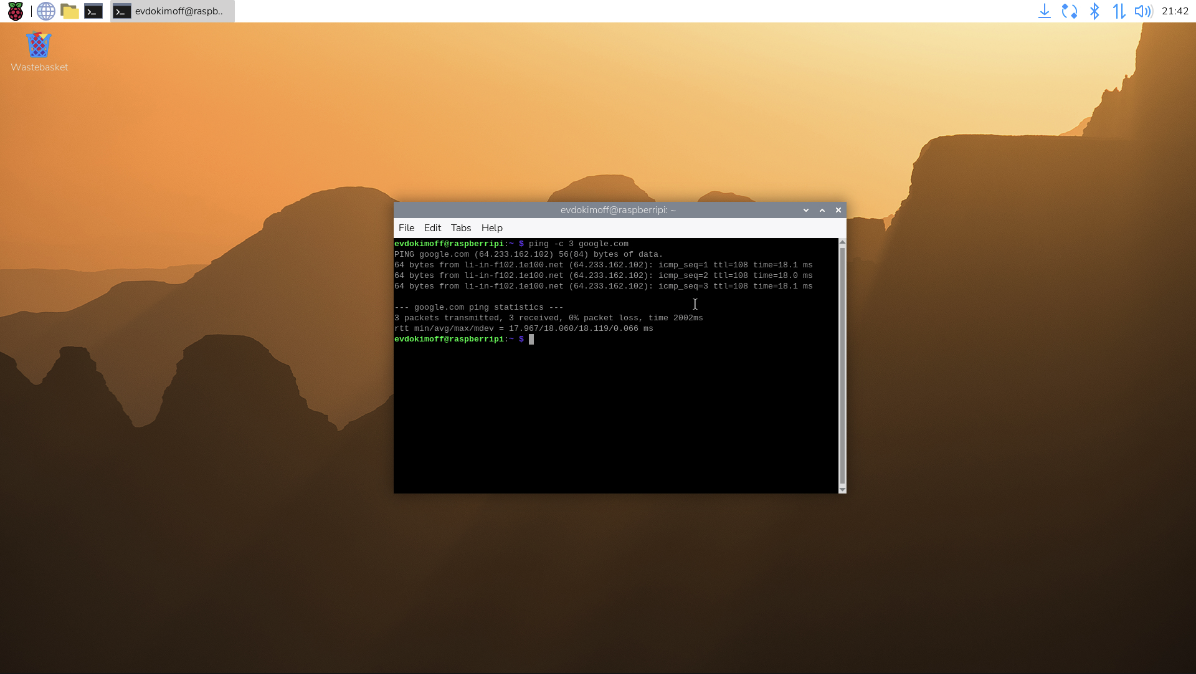Screen dimensions: 1196x674
Task: Open the Help menu in the terminal
Action: (491, 228)
